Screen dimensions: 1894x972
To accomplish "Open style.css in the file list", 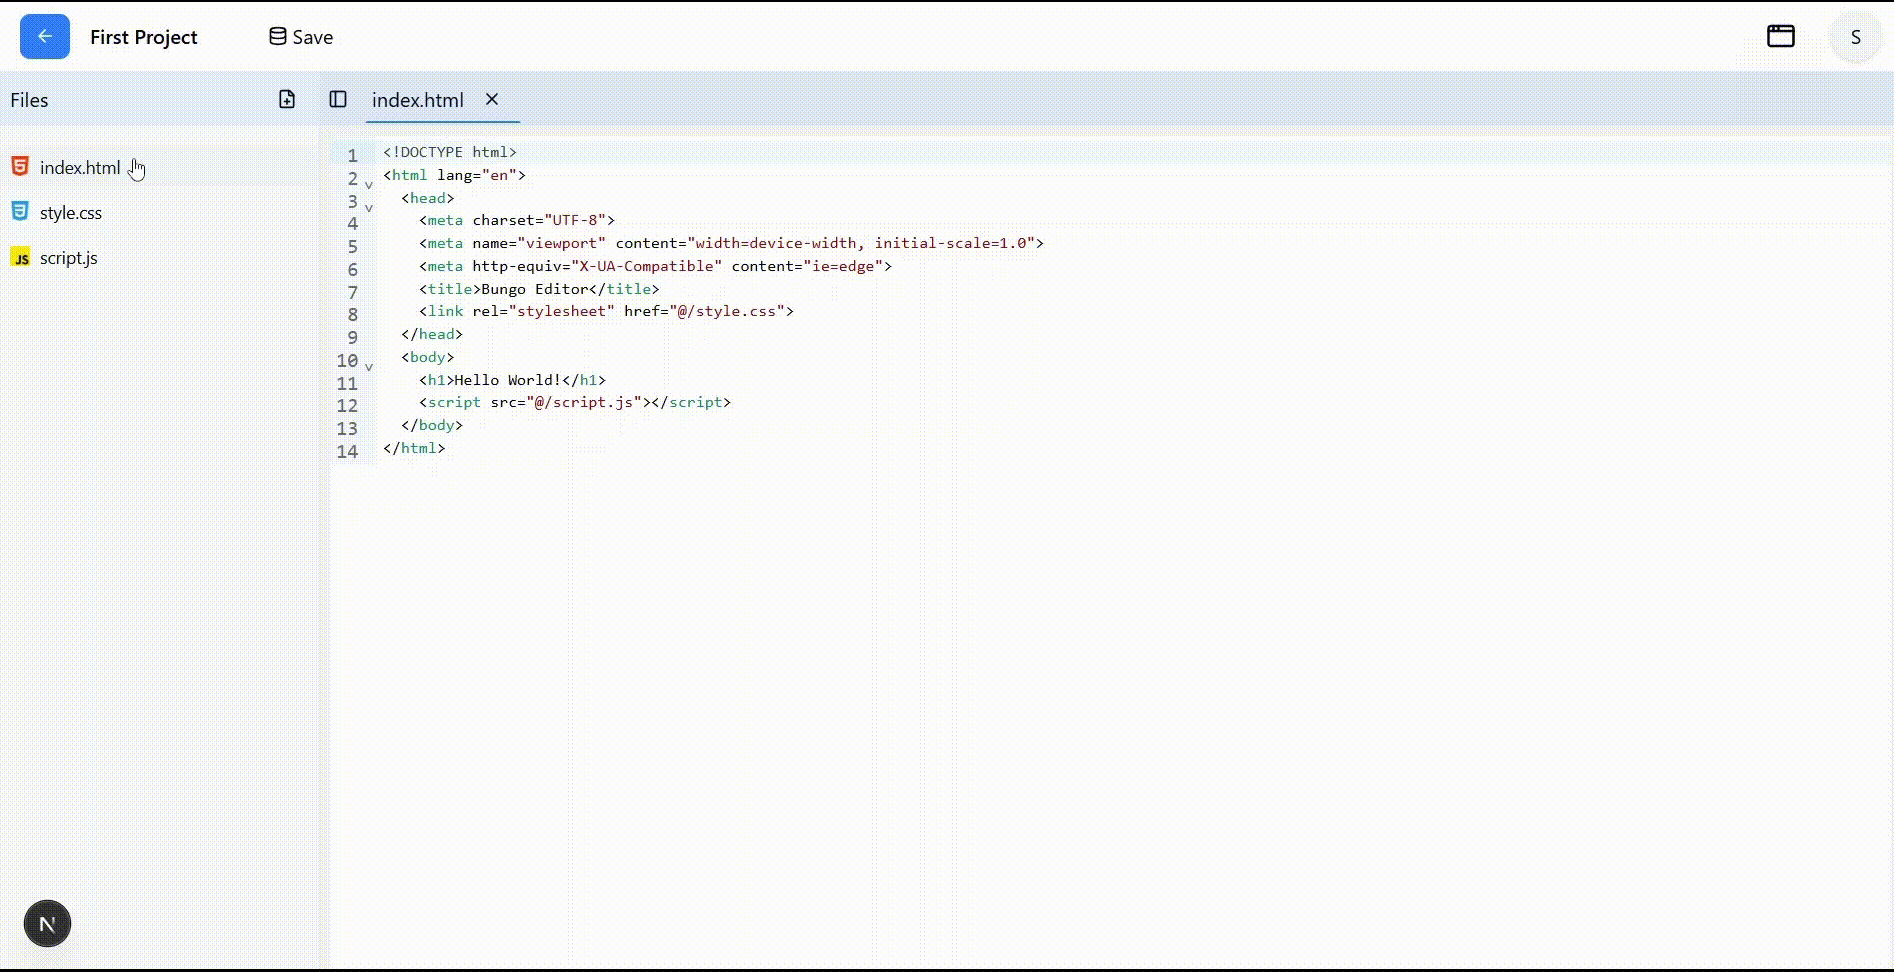I will [71, 212].
